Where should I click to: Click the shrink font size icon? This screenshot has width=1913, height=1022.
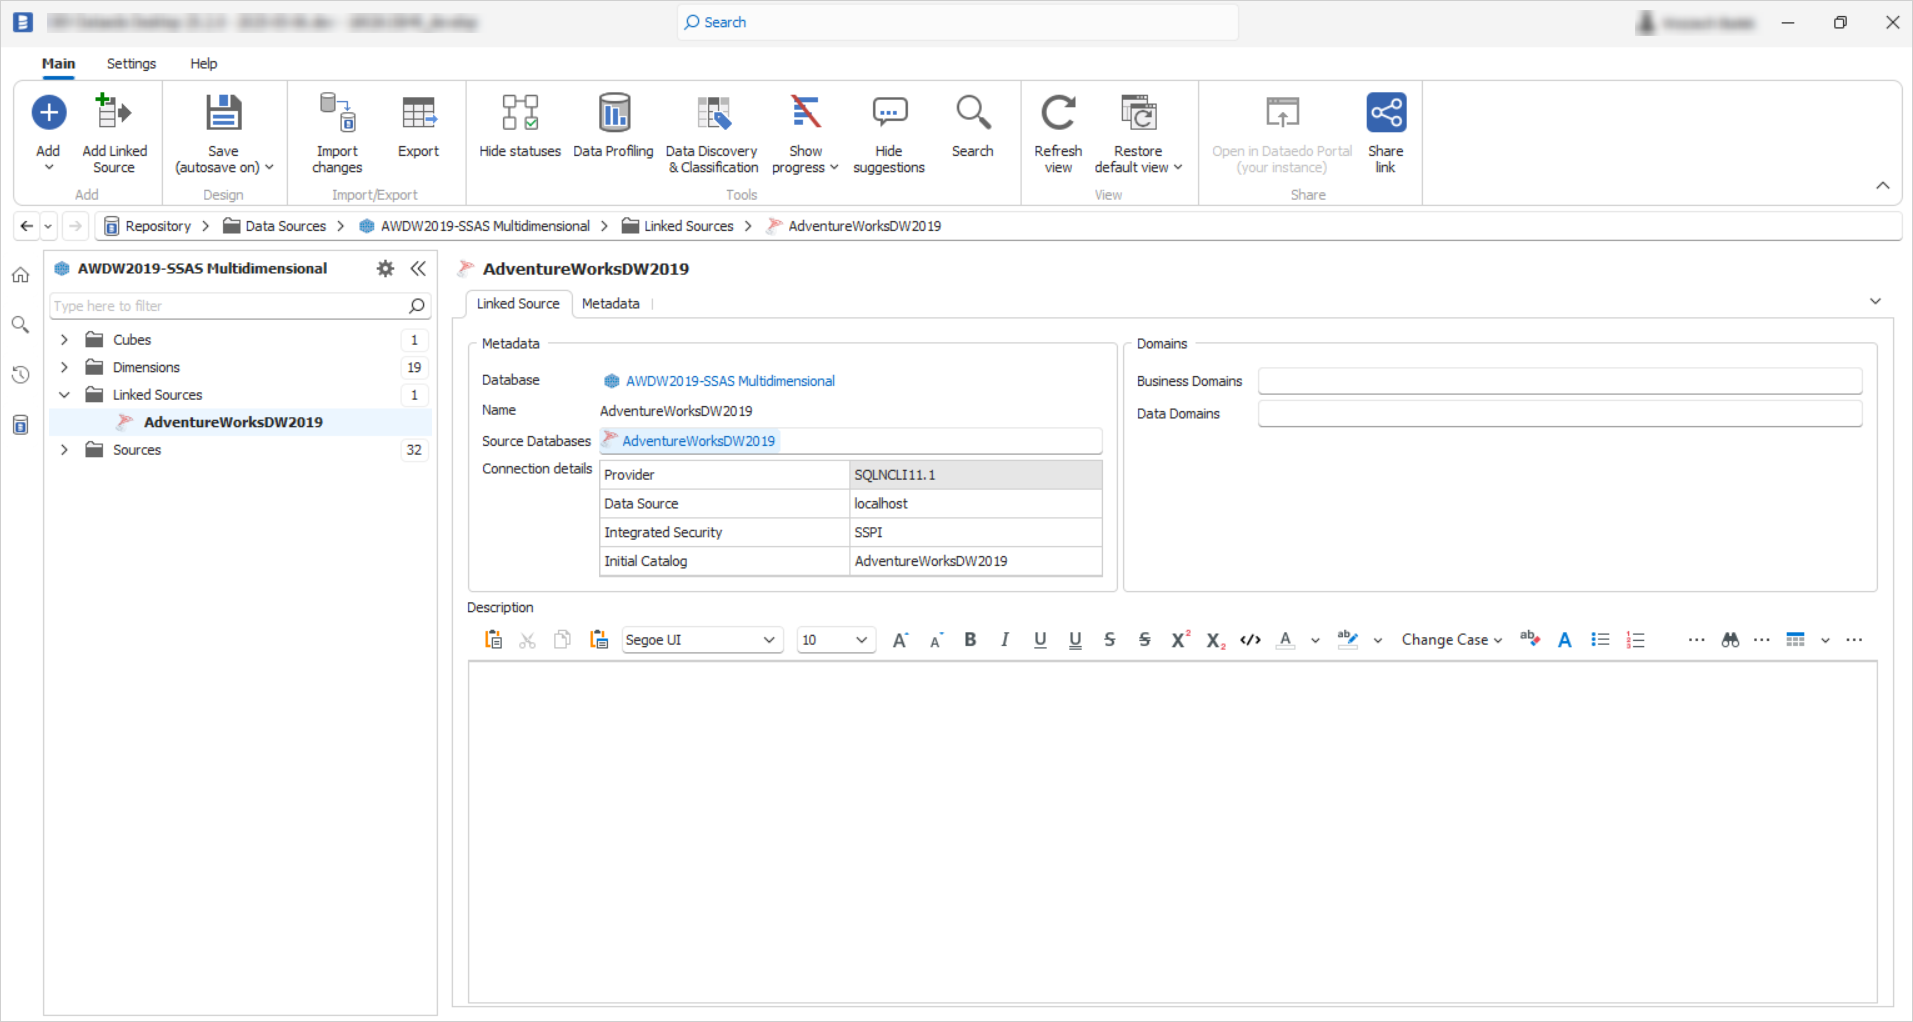pos(936,640)
